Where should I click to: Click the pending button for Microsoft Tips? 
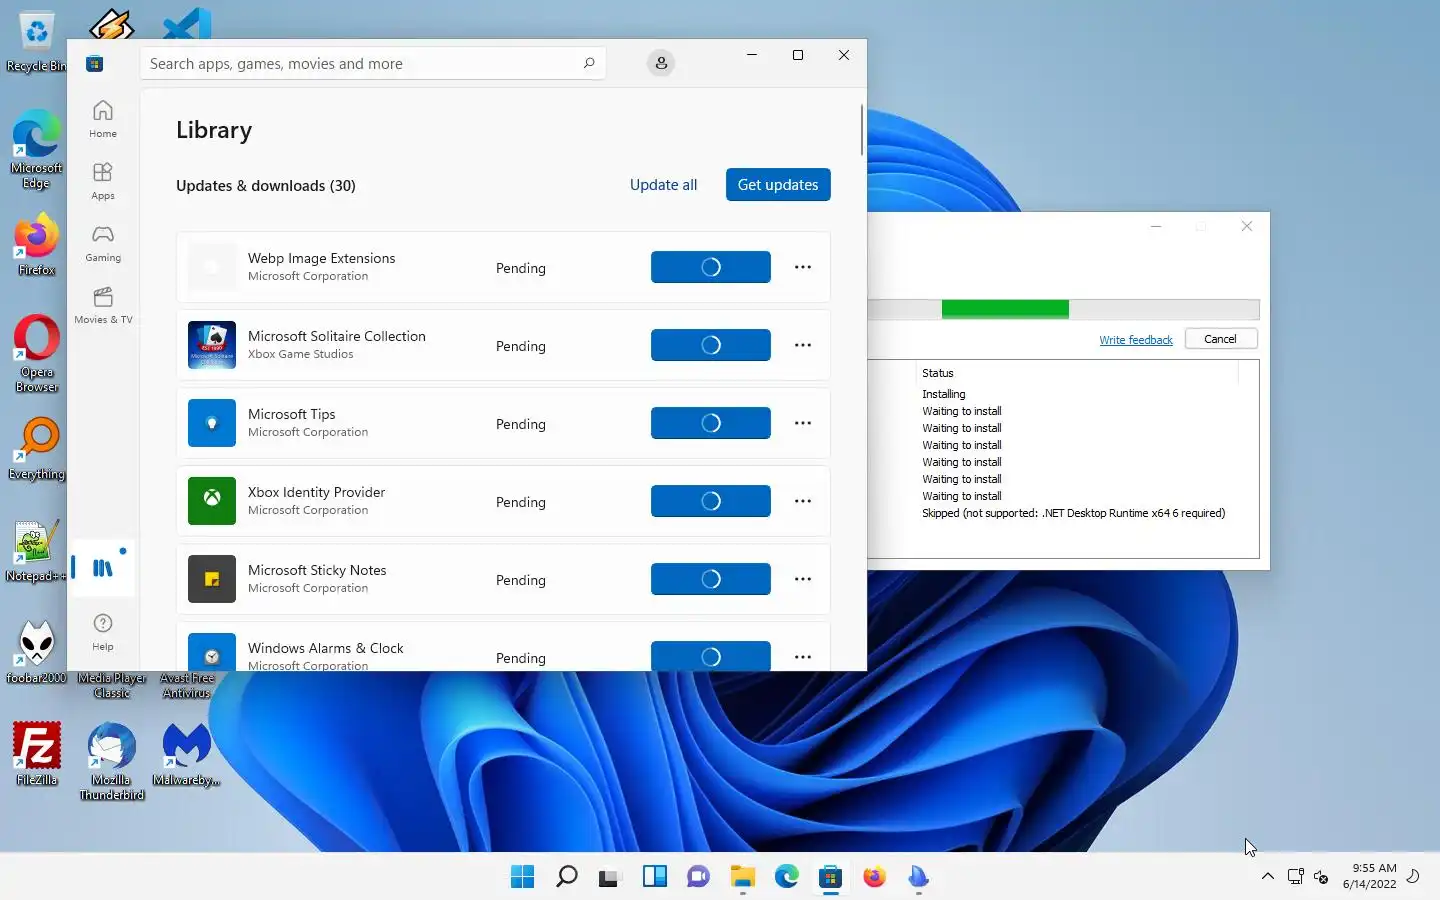click(710, 423)
